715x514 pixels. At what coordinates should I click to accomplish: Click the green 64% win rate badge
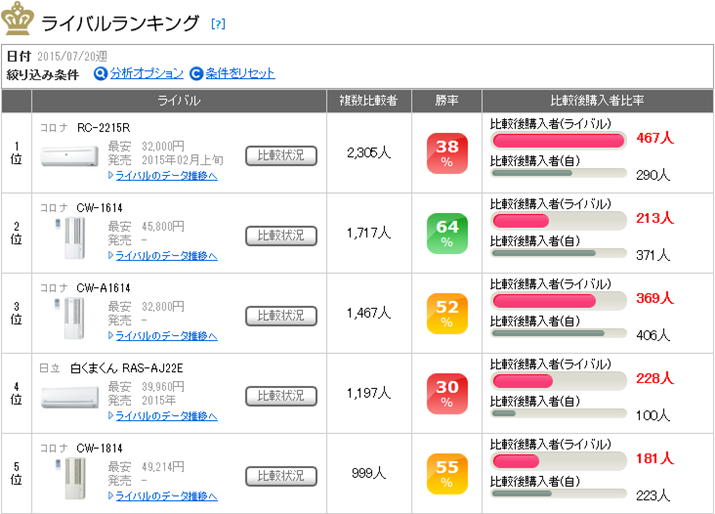446,233
